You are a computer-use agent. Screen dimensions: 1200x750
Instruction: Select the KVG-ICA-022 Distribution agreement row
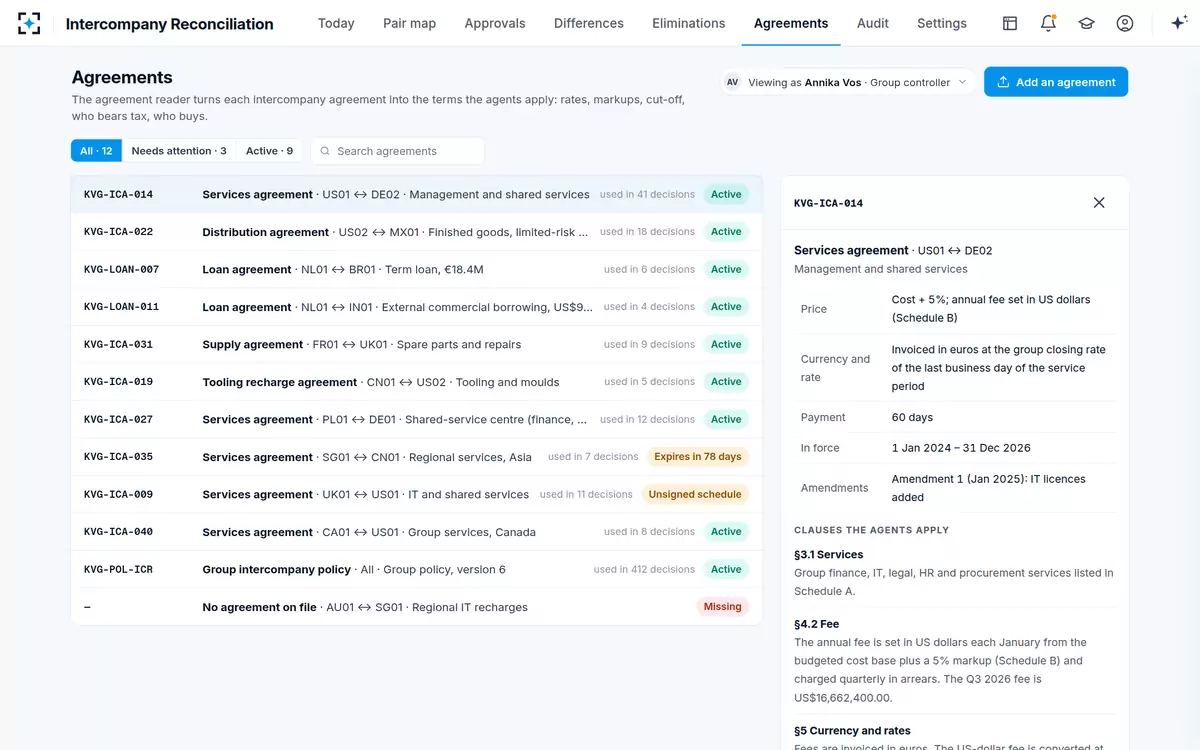pyautogui.click(x=416, y=232)
